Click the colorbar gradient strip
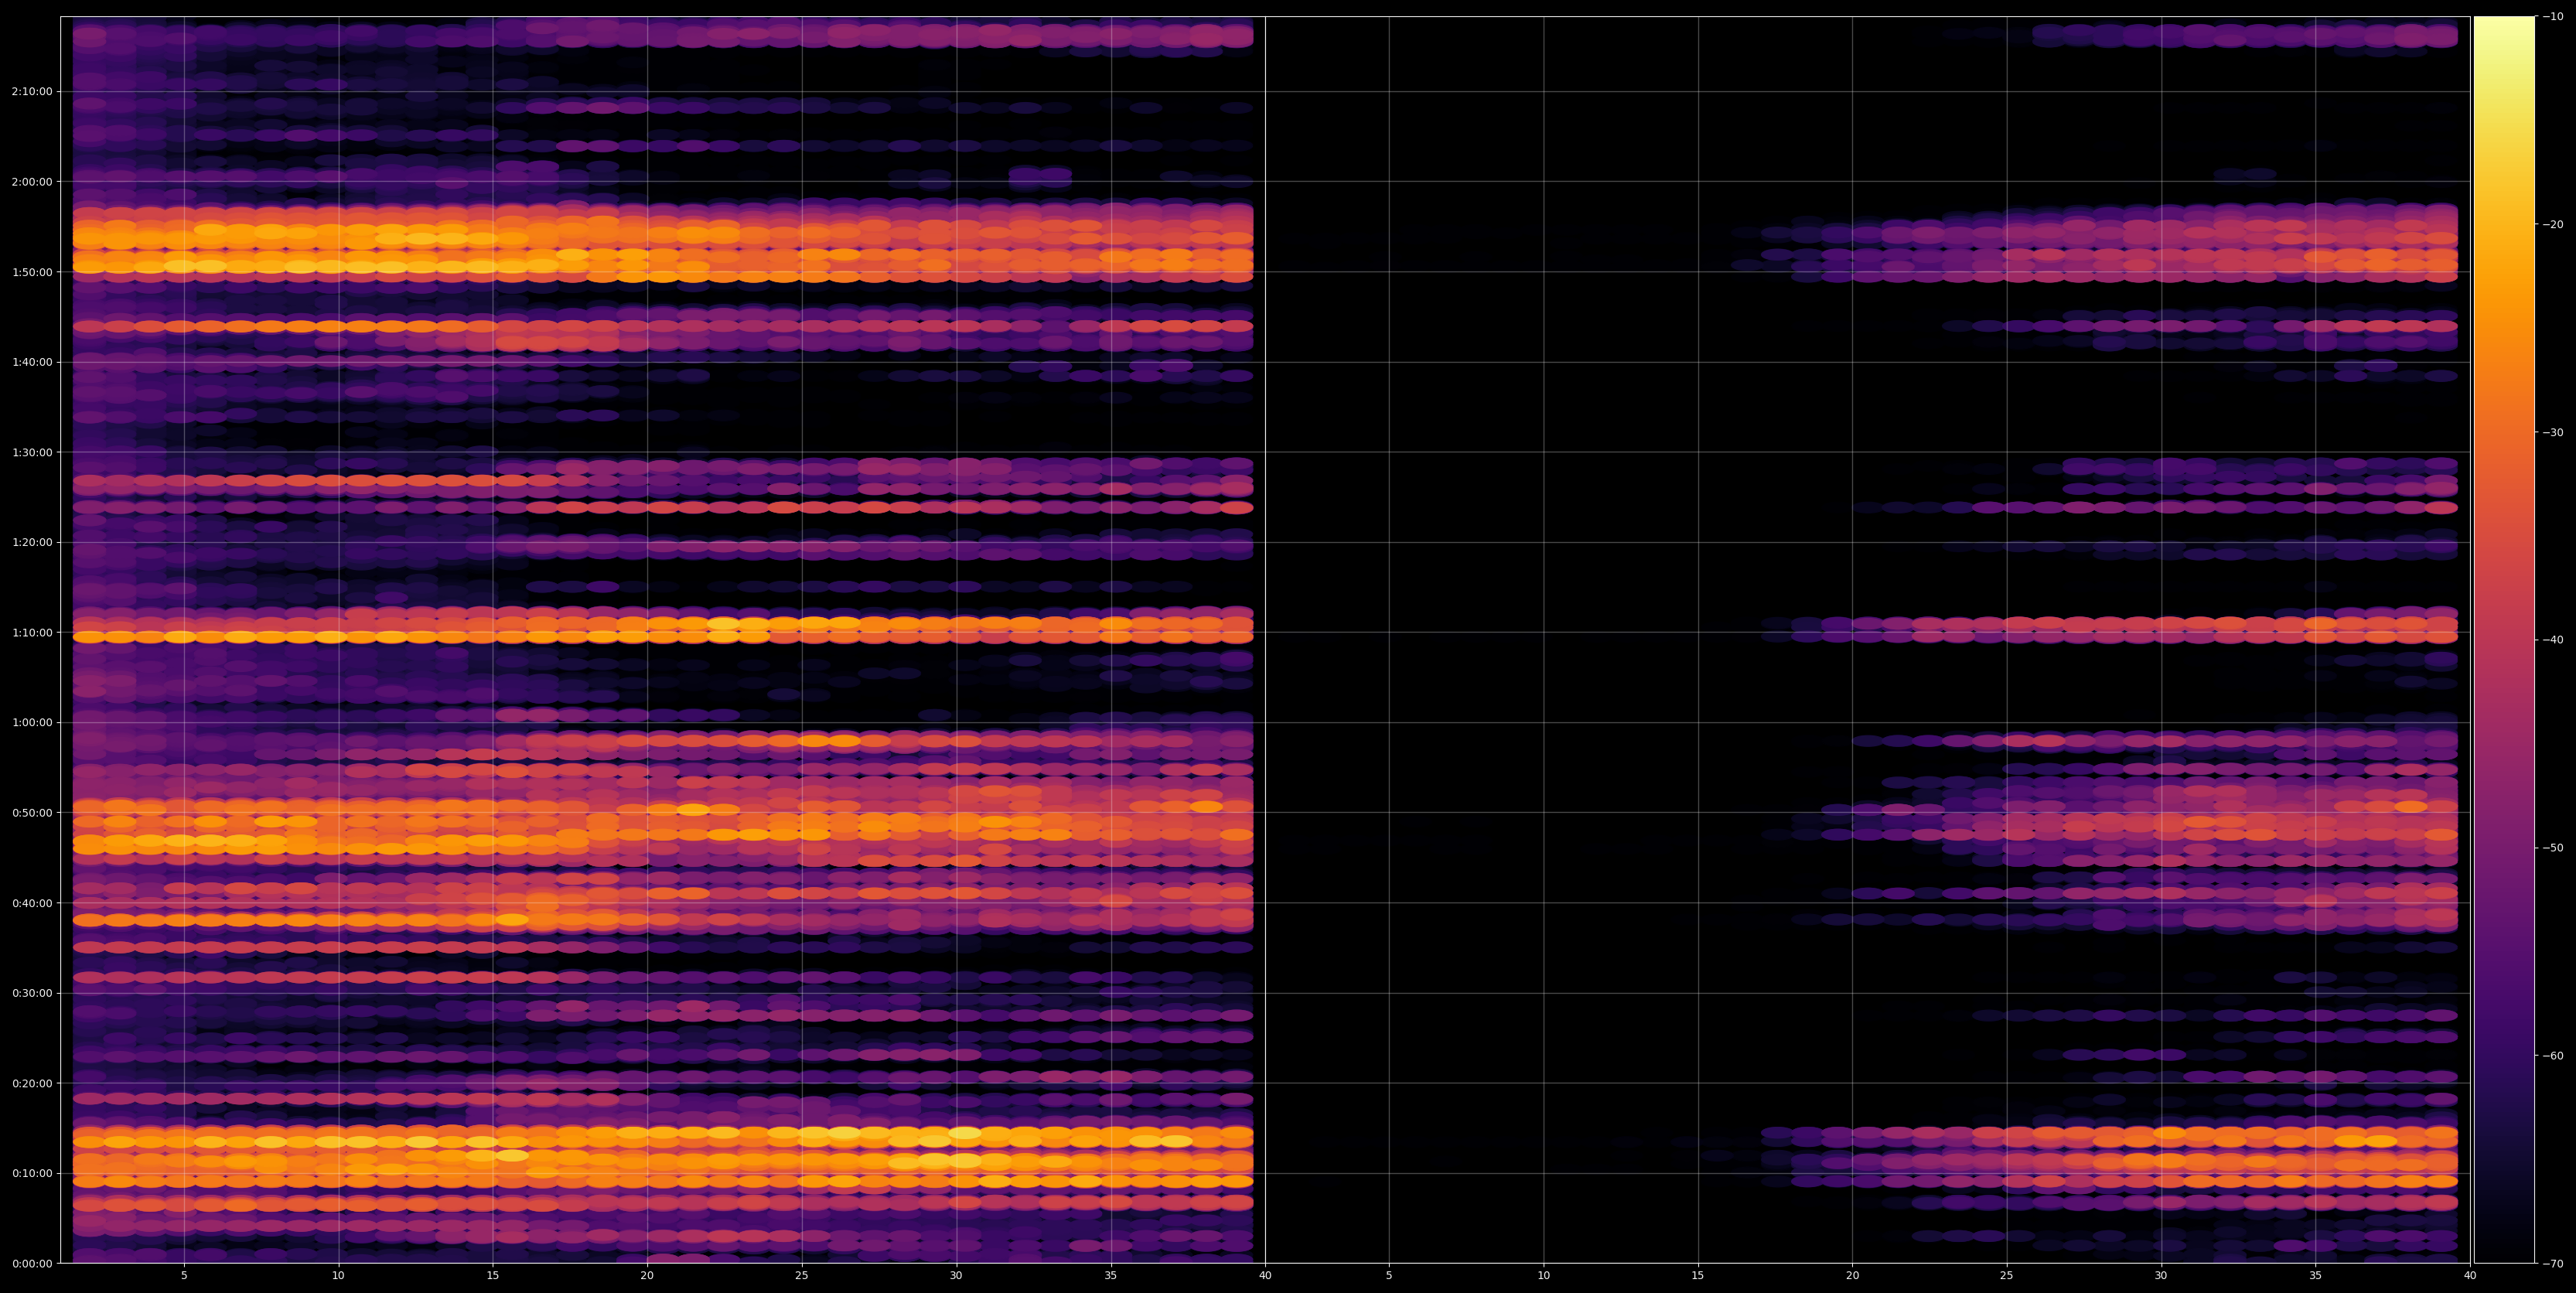Viewport: 2576px width, 1293px height. [x=2504, y=640]
